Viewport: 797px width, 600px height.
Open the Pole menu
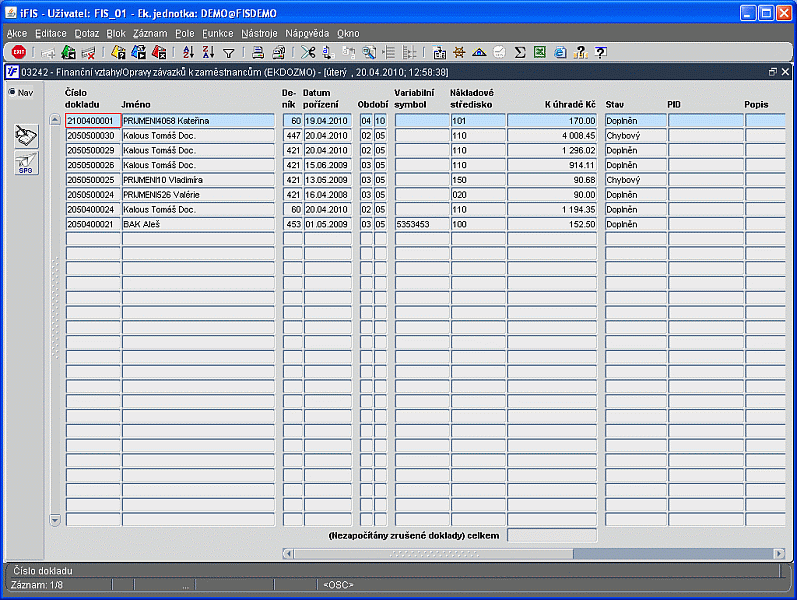[x=185, y=34]
